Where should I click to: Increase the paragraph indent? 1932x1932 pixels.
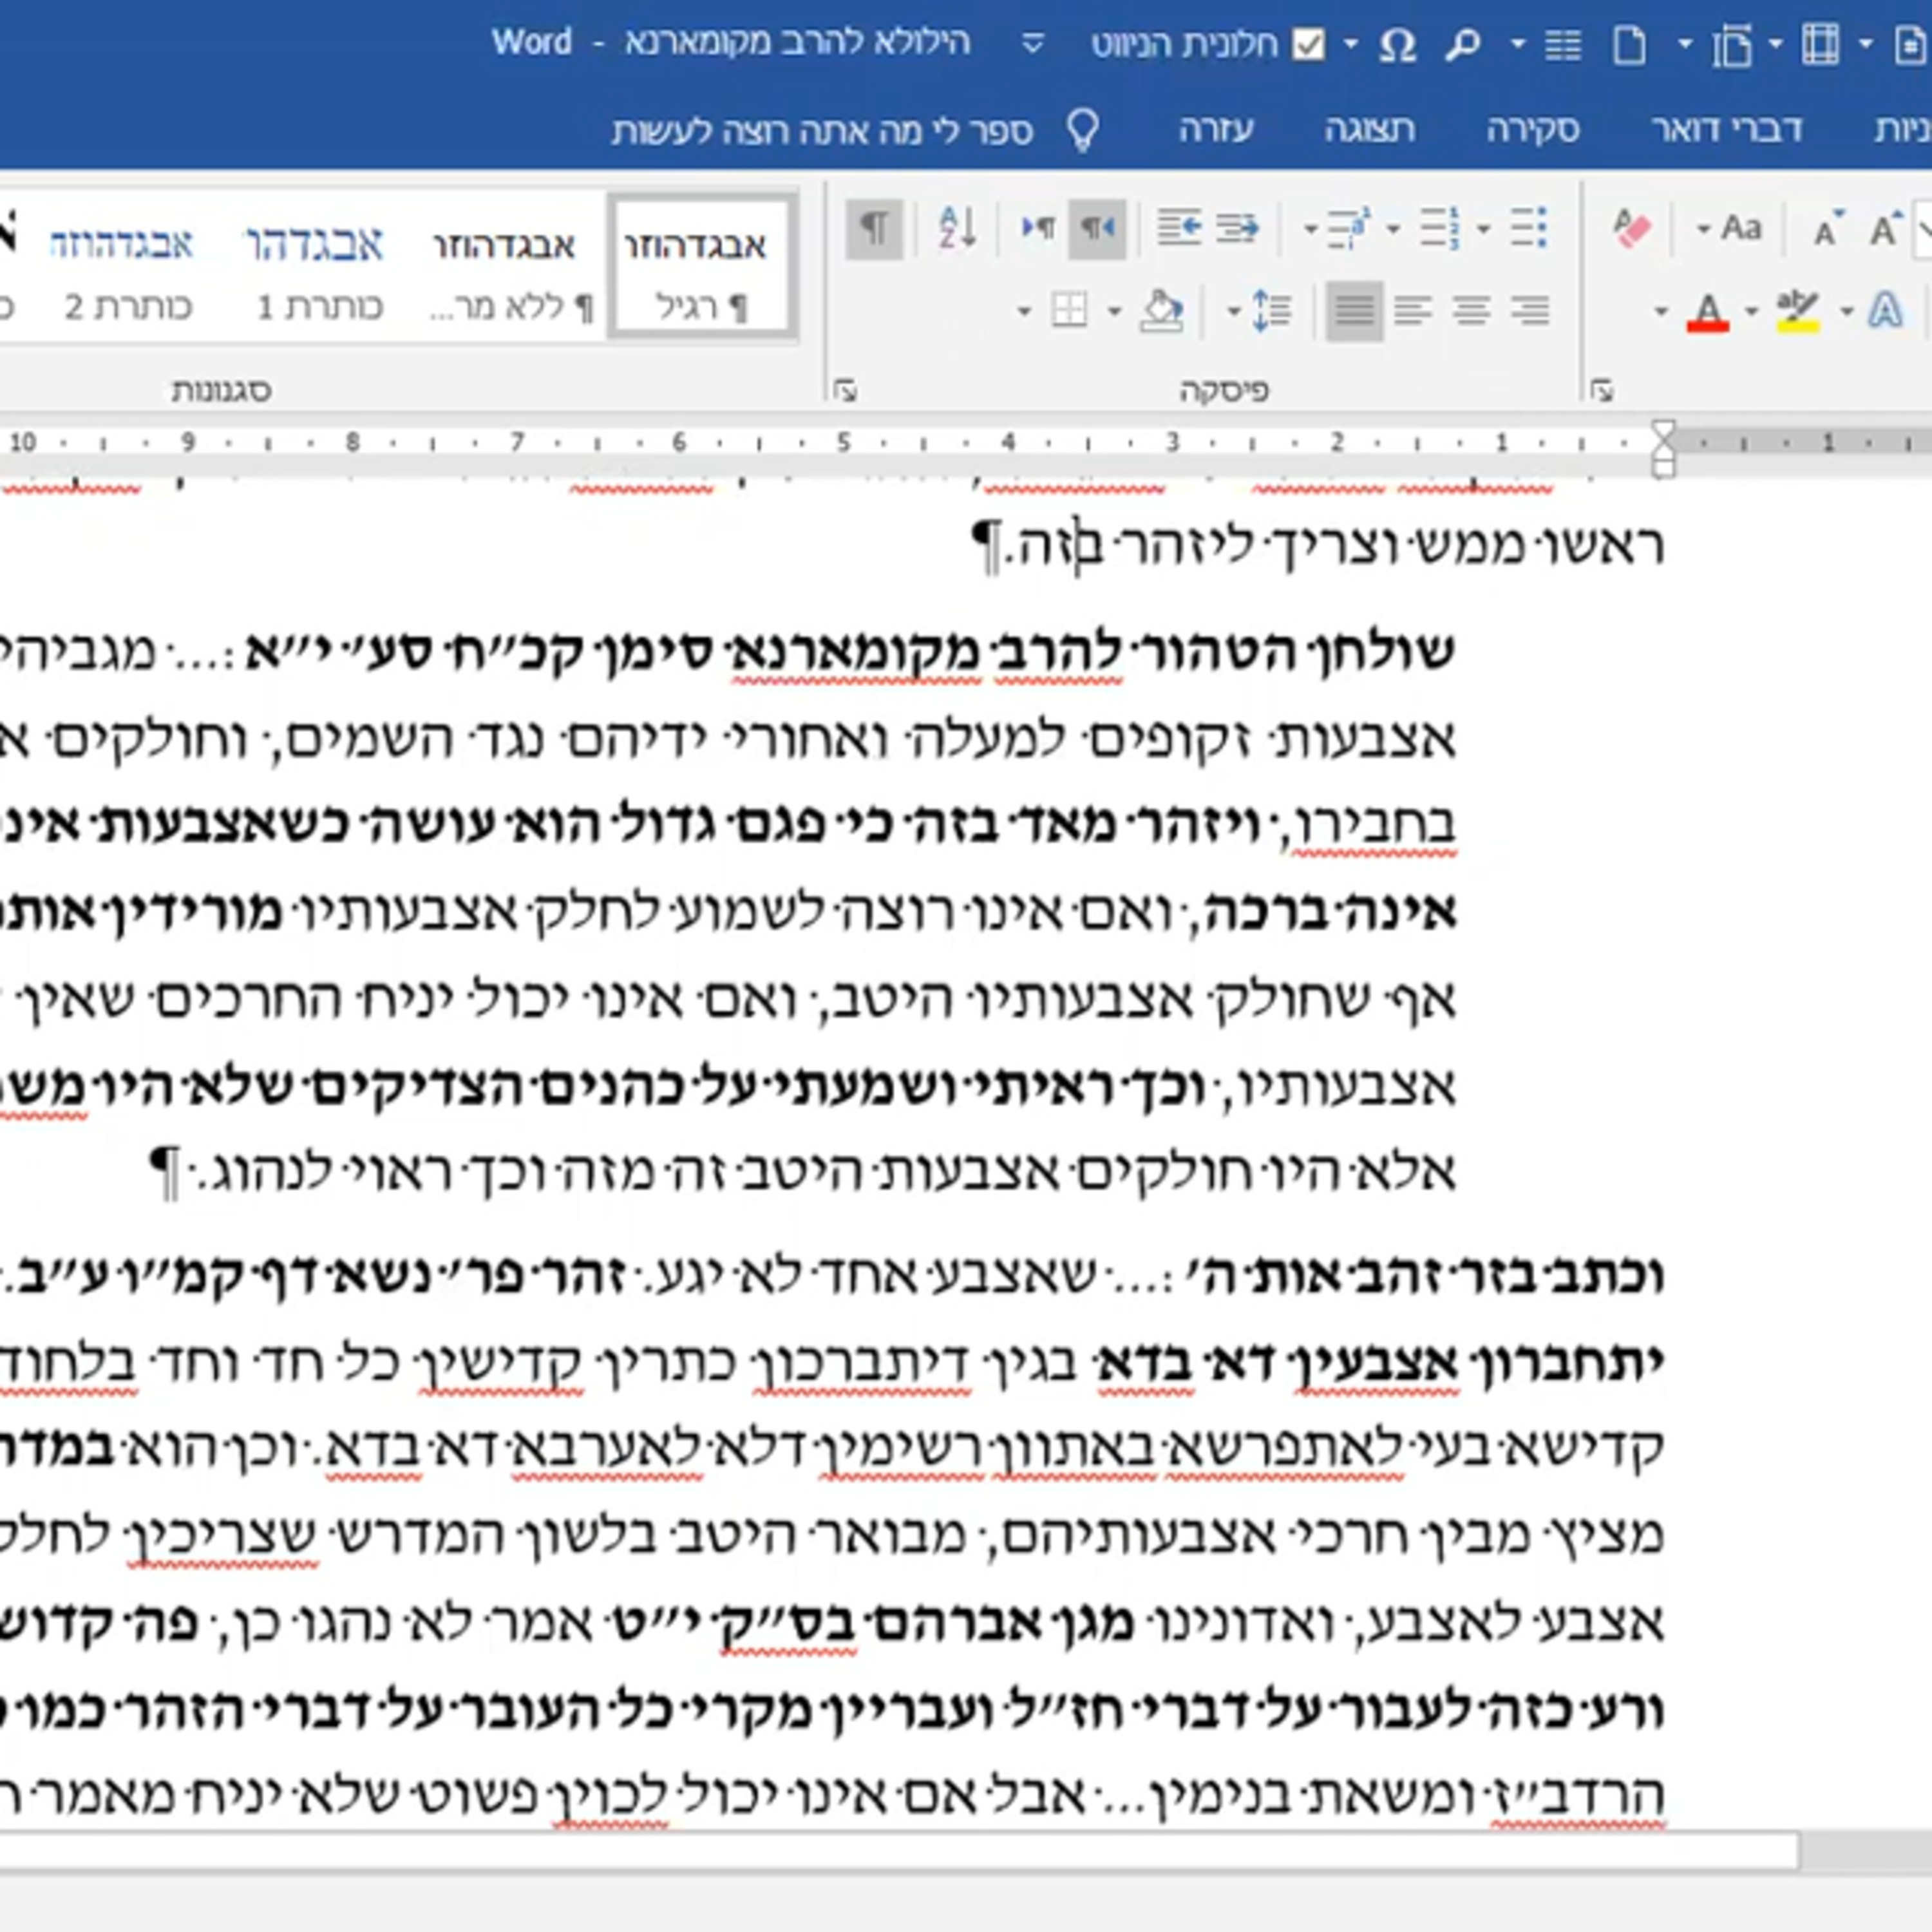(1179, 228)
